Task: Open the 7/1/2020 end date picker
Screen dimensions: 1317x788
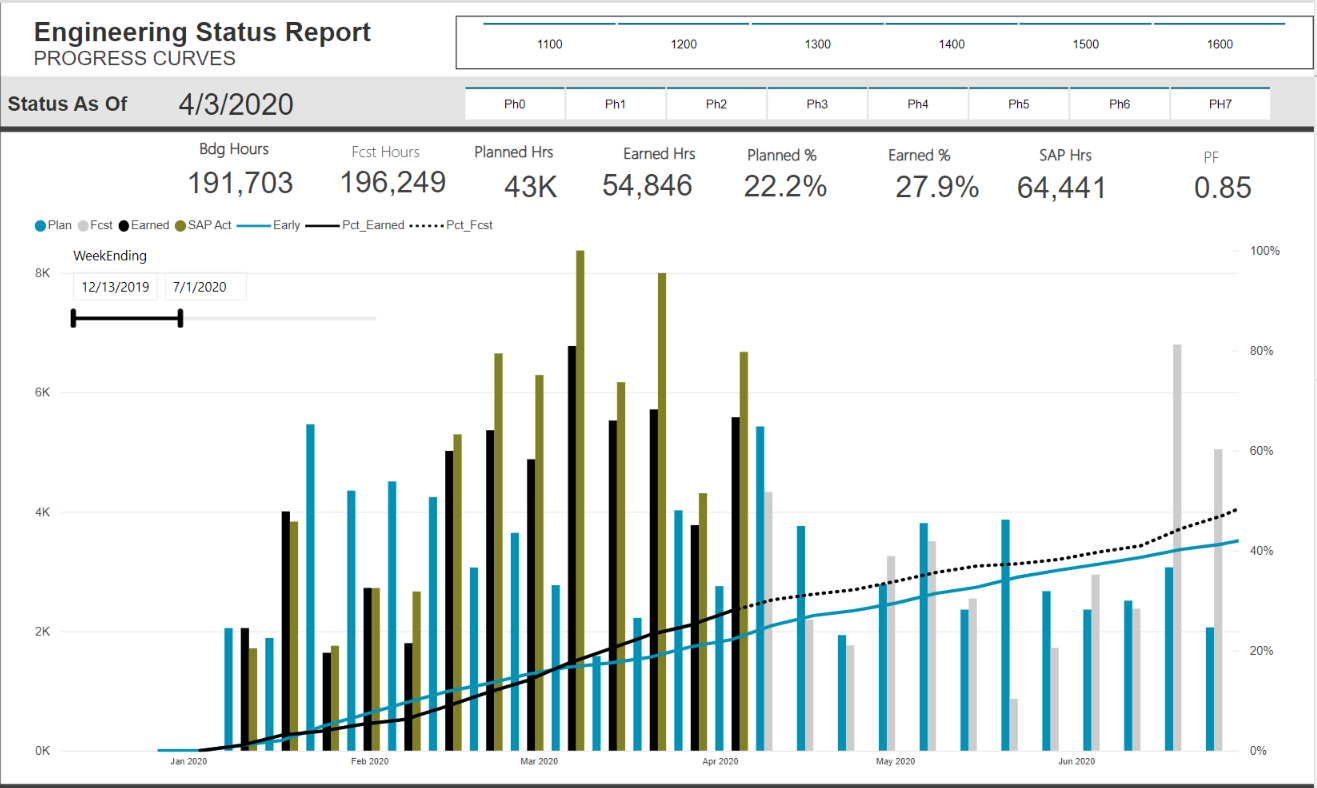Action: click(x=204, y=287)
